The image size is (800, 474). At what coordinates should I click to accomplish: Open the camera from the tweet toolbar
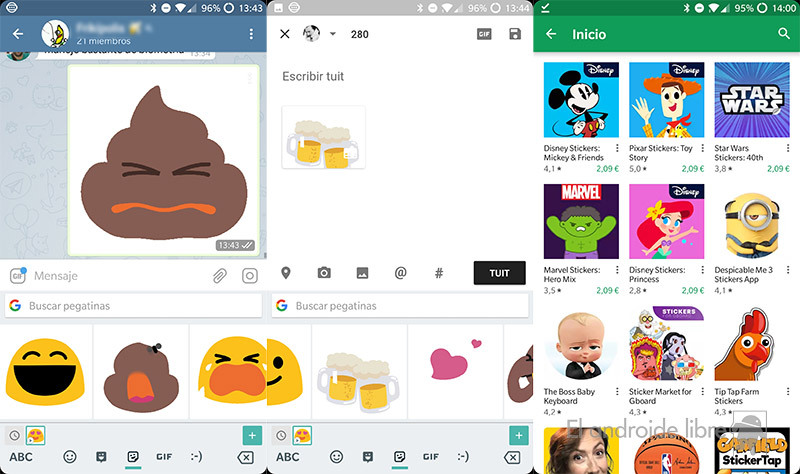324,273
